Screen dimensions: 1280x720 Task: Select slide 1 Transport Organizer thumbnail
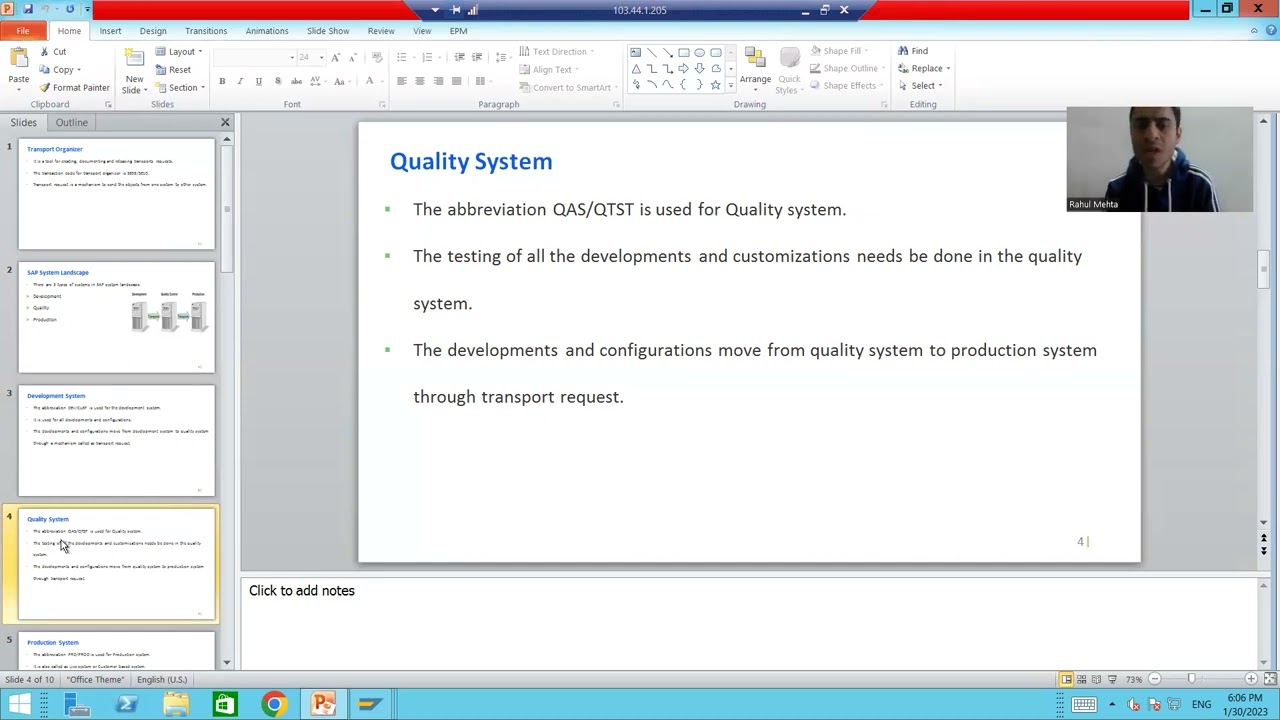click(x=116, y=194)
